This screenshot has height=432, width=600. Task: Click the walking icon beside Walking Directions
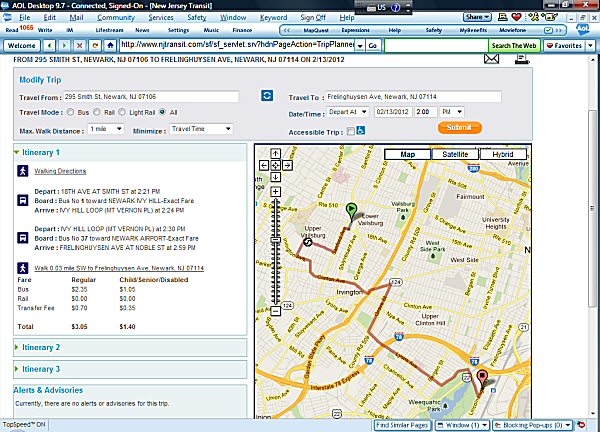23,171
